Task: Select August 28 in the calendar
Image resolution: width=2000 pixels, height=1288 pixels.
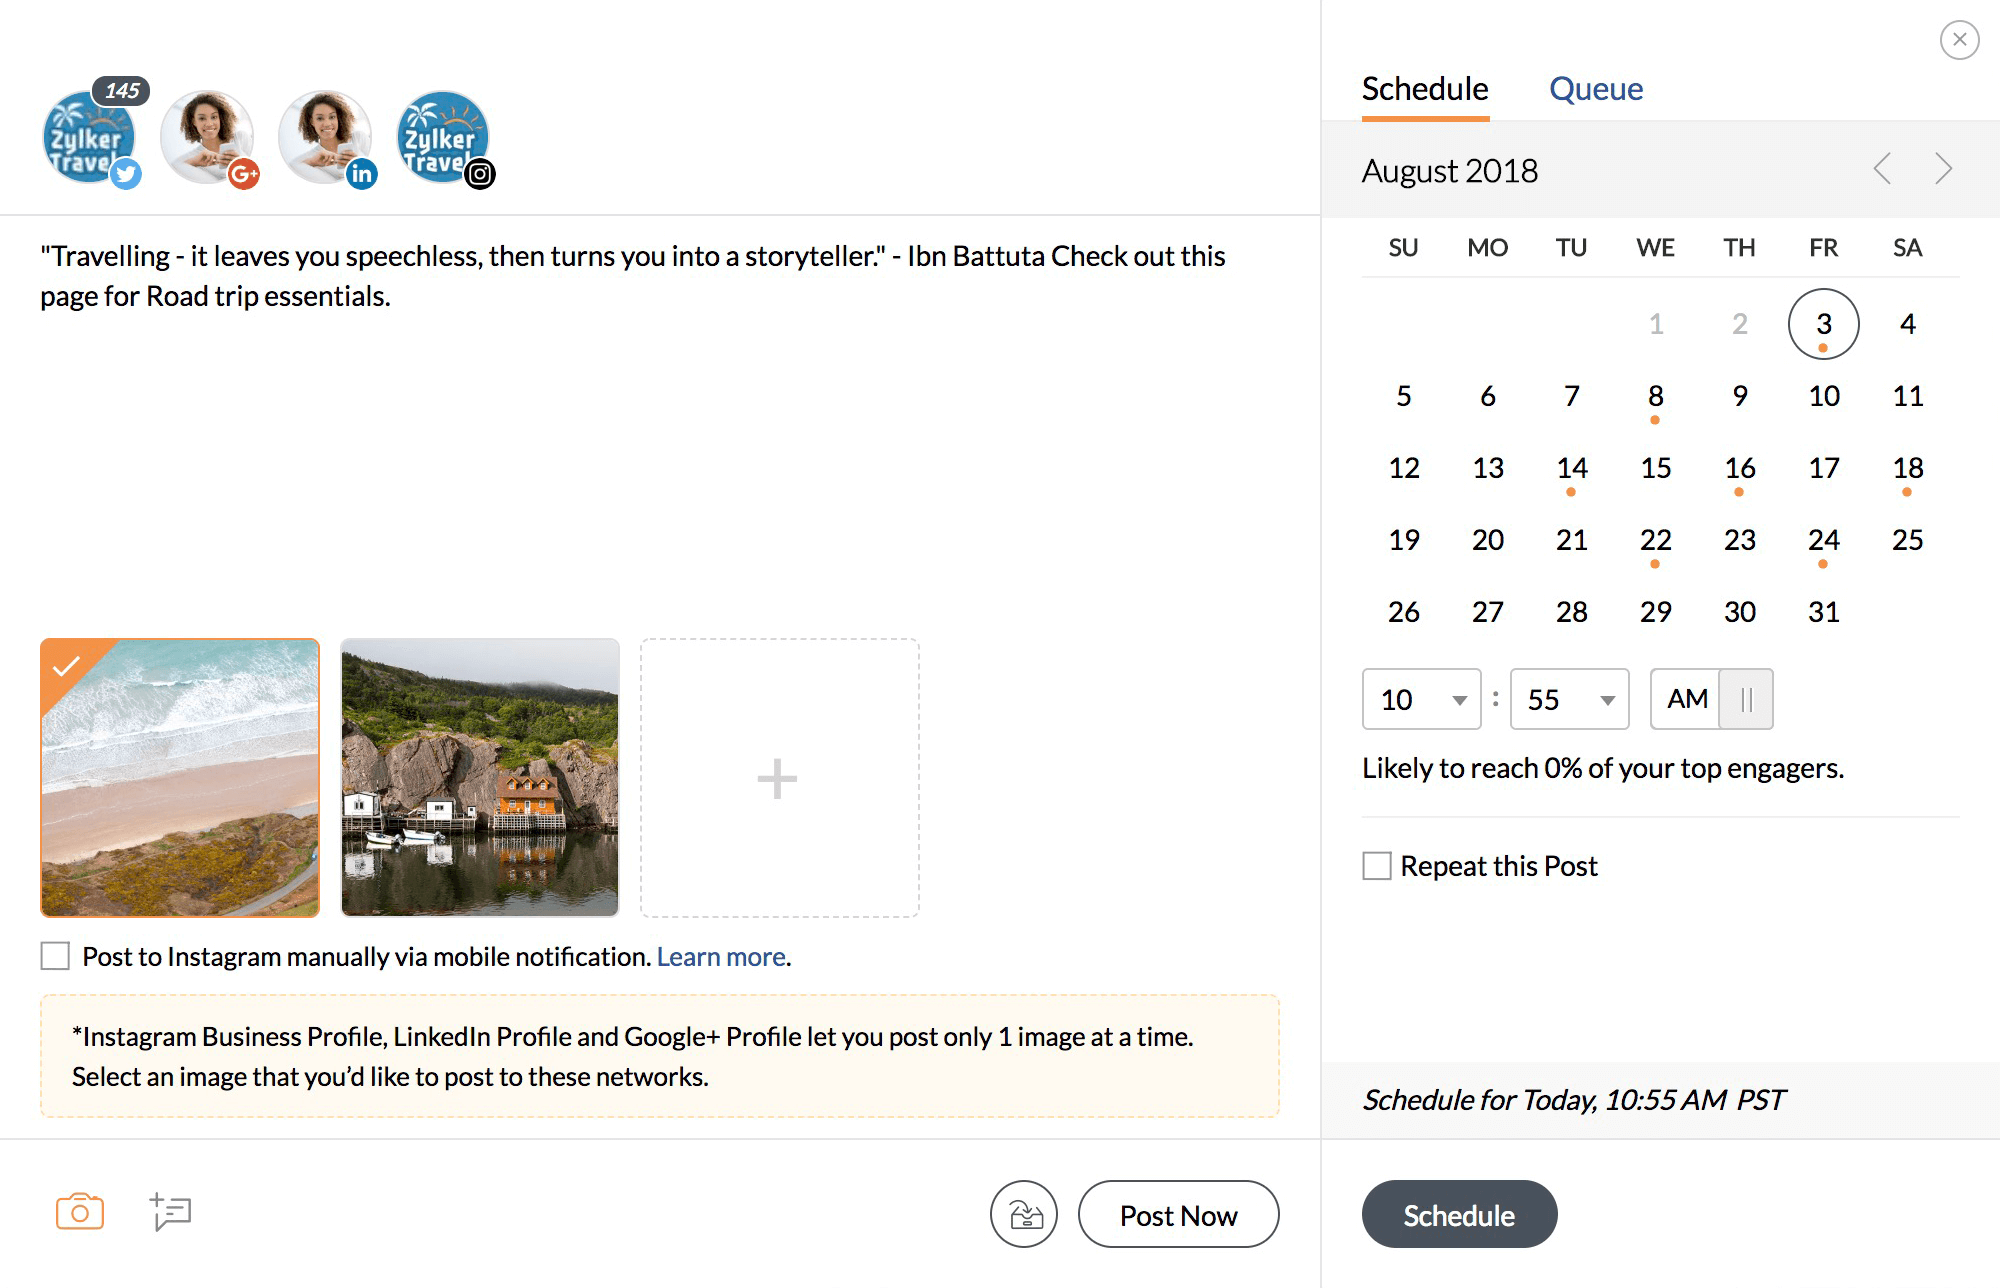Action: click(x=1572, y=612)
